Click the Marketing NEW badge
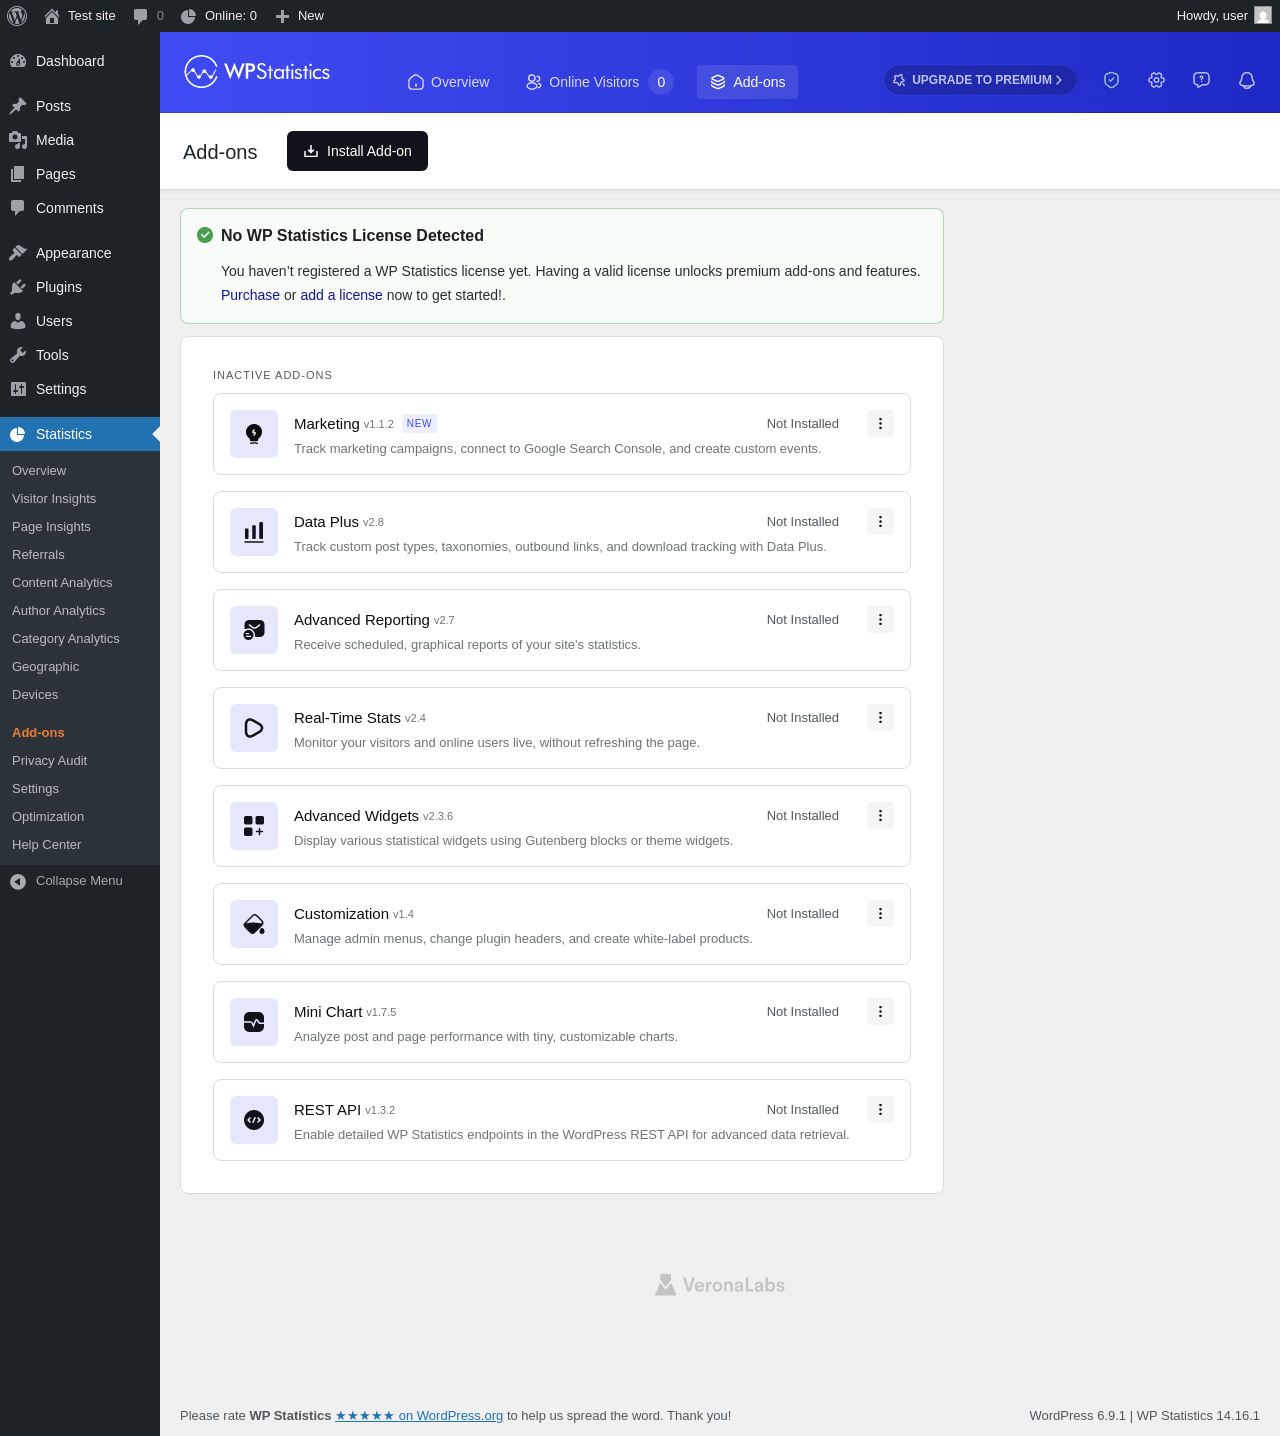The image size is (1280, 1436). [419, 423]
